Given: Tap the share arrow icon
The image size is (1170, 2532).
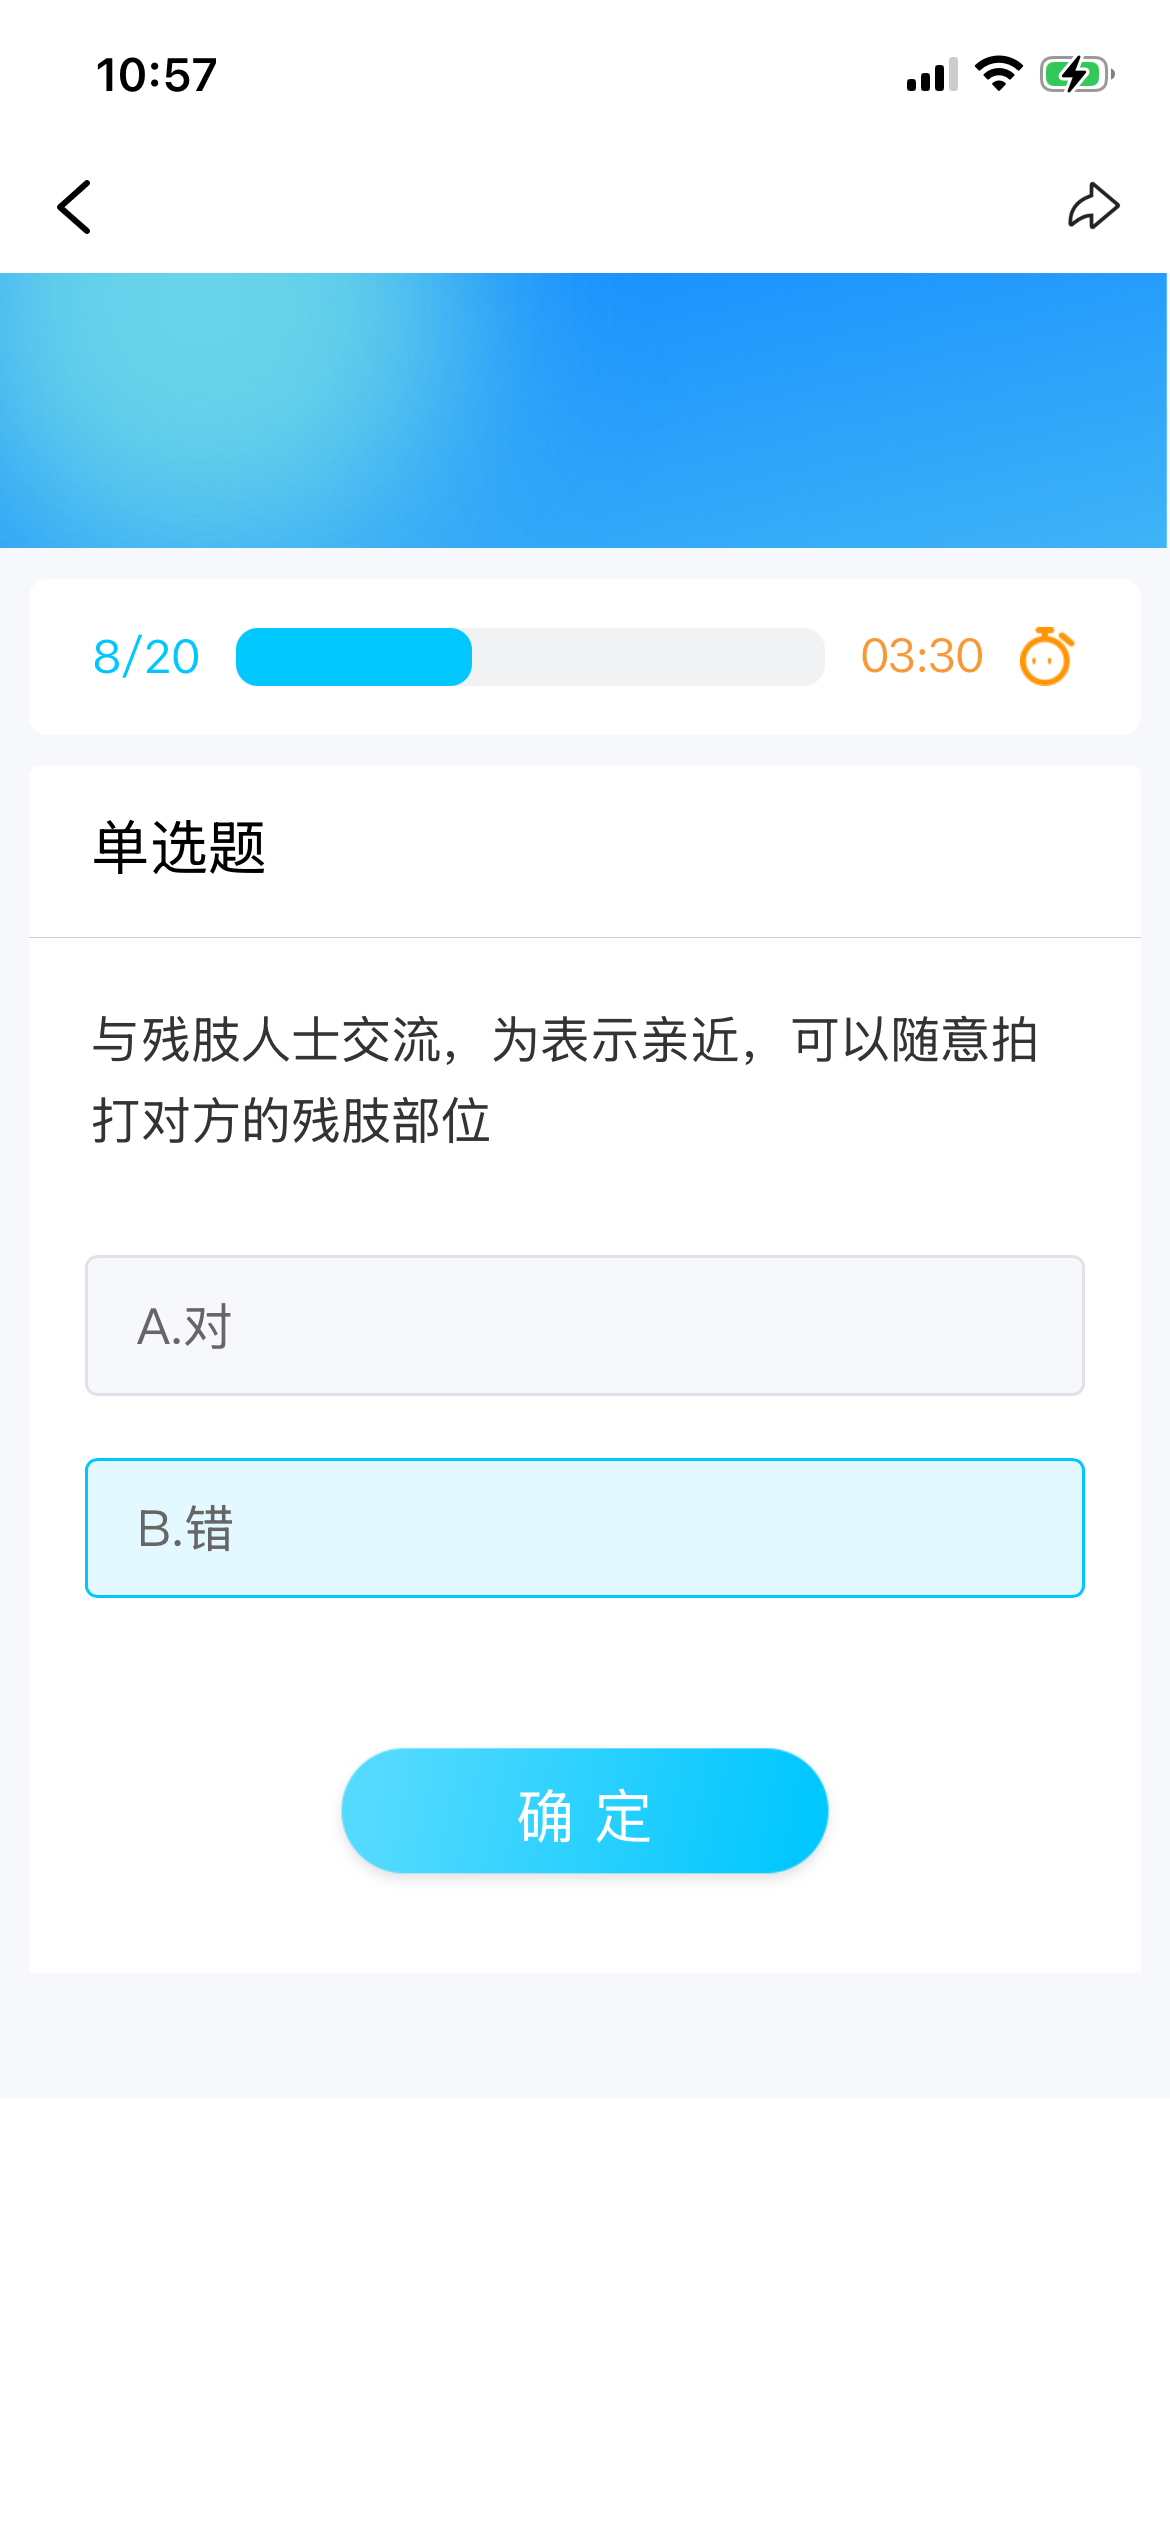Looking at the screenshot, I should click(x=1093, y=206).
